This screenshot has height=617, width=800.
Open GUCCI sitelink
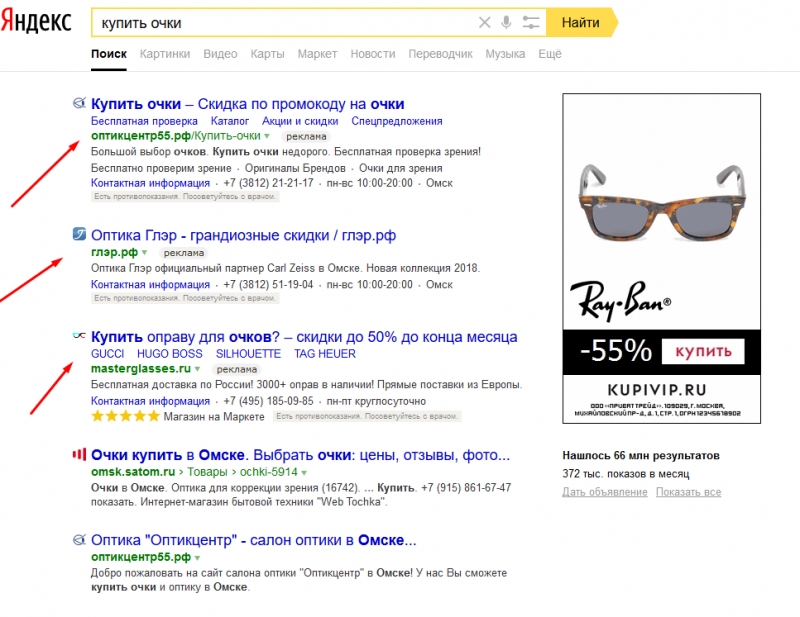(x=108, y=354)
